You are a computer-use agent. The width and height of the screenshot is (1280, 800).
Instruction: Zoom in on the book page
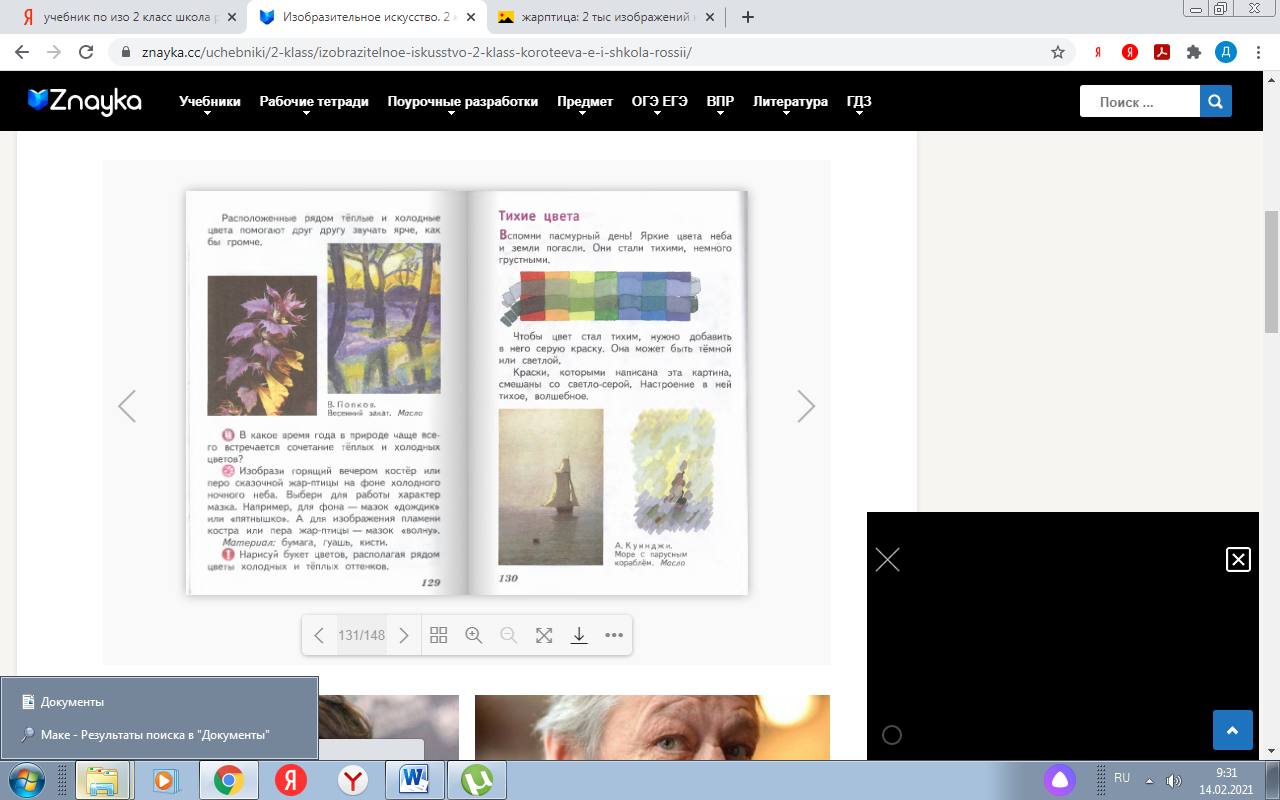tap(474, 635)
